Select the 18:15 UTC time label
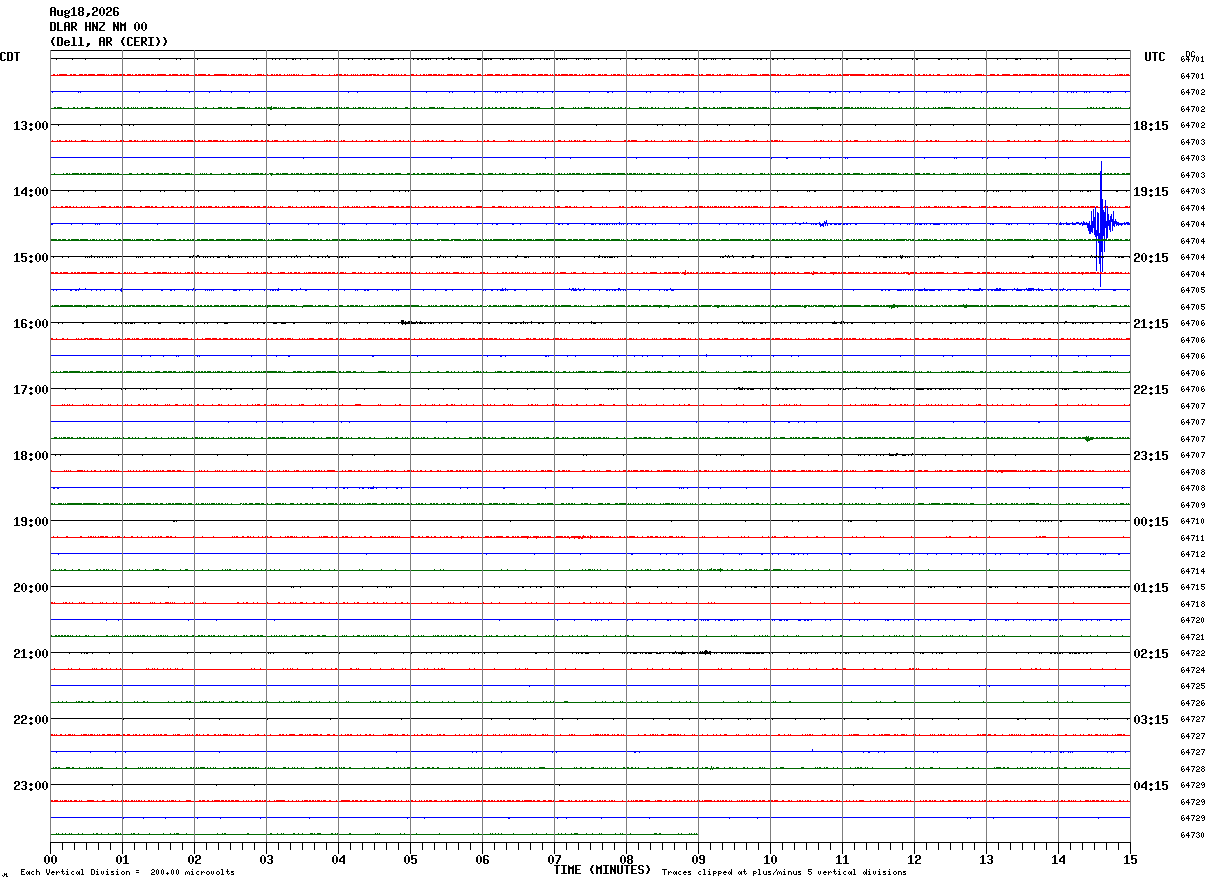 coord(1152,126)
